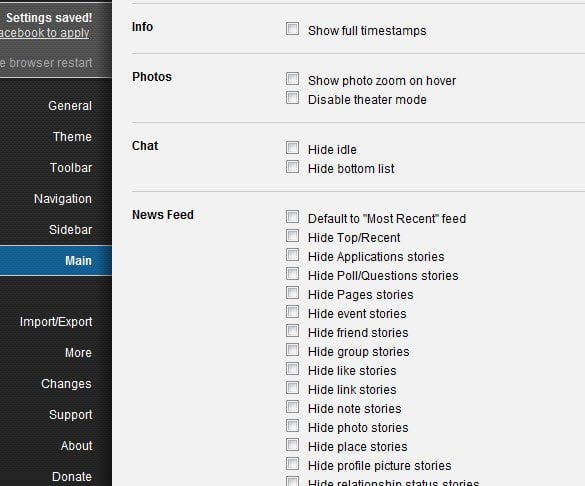This screenshot has width=585, height=486.
Task: Enable Hide Applications stories
Action: click(292, 255)
